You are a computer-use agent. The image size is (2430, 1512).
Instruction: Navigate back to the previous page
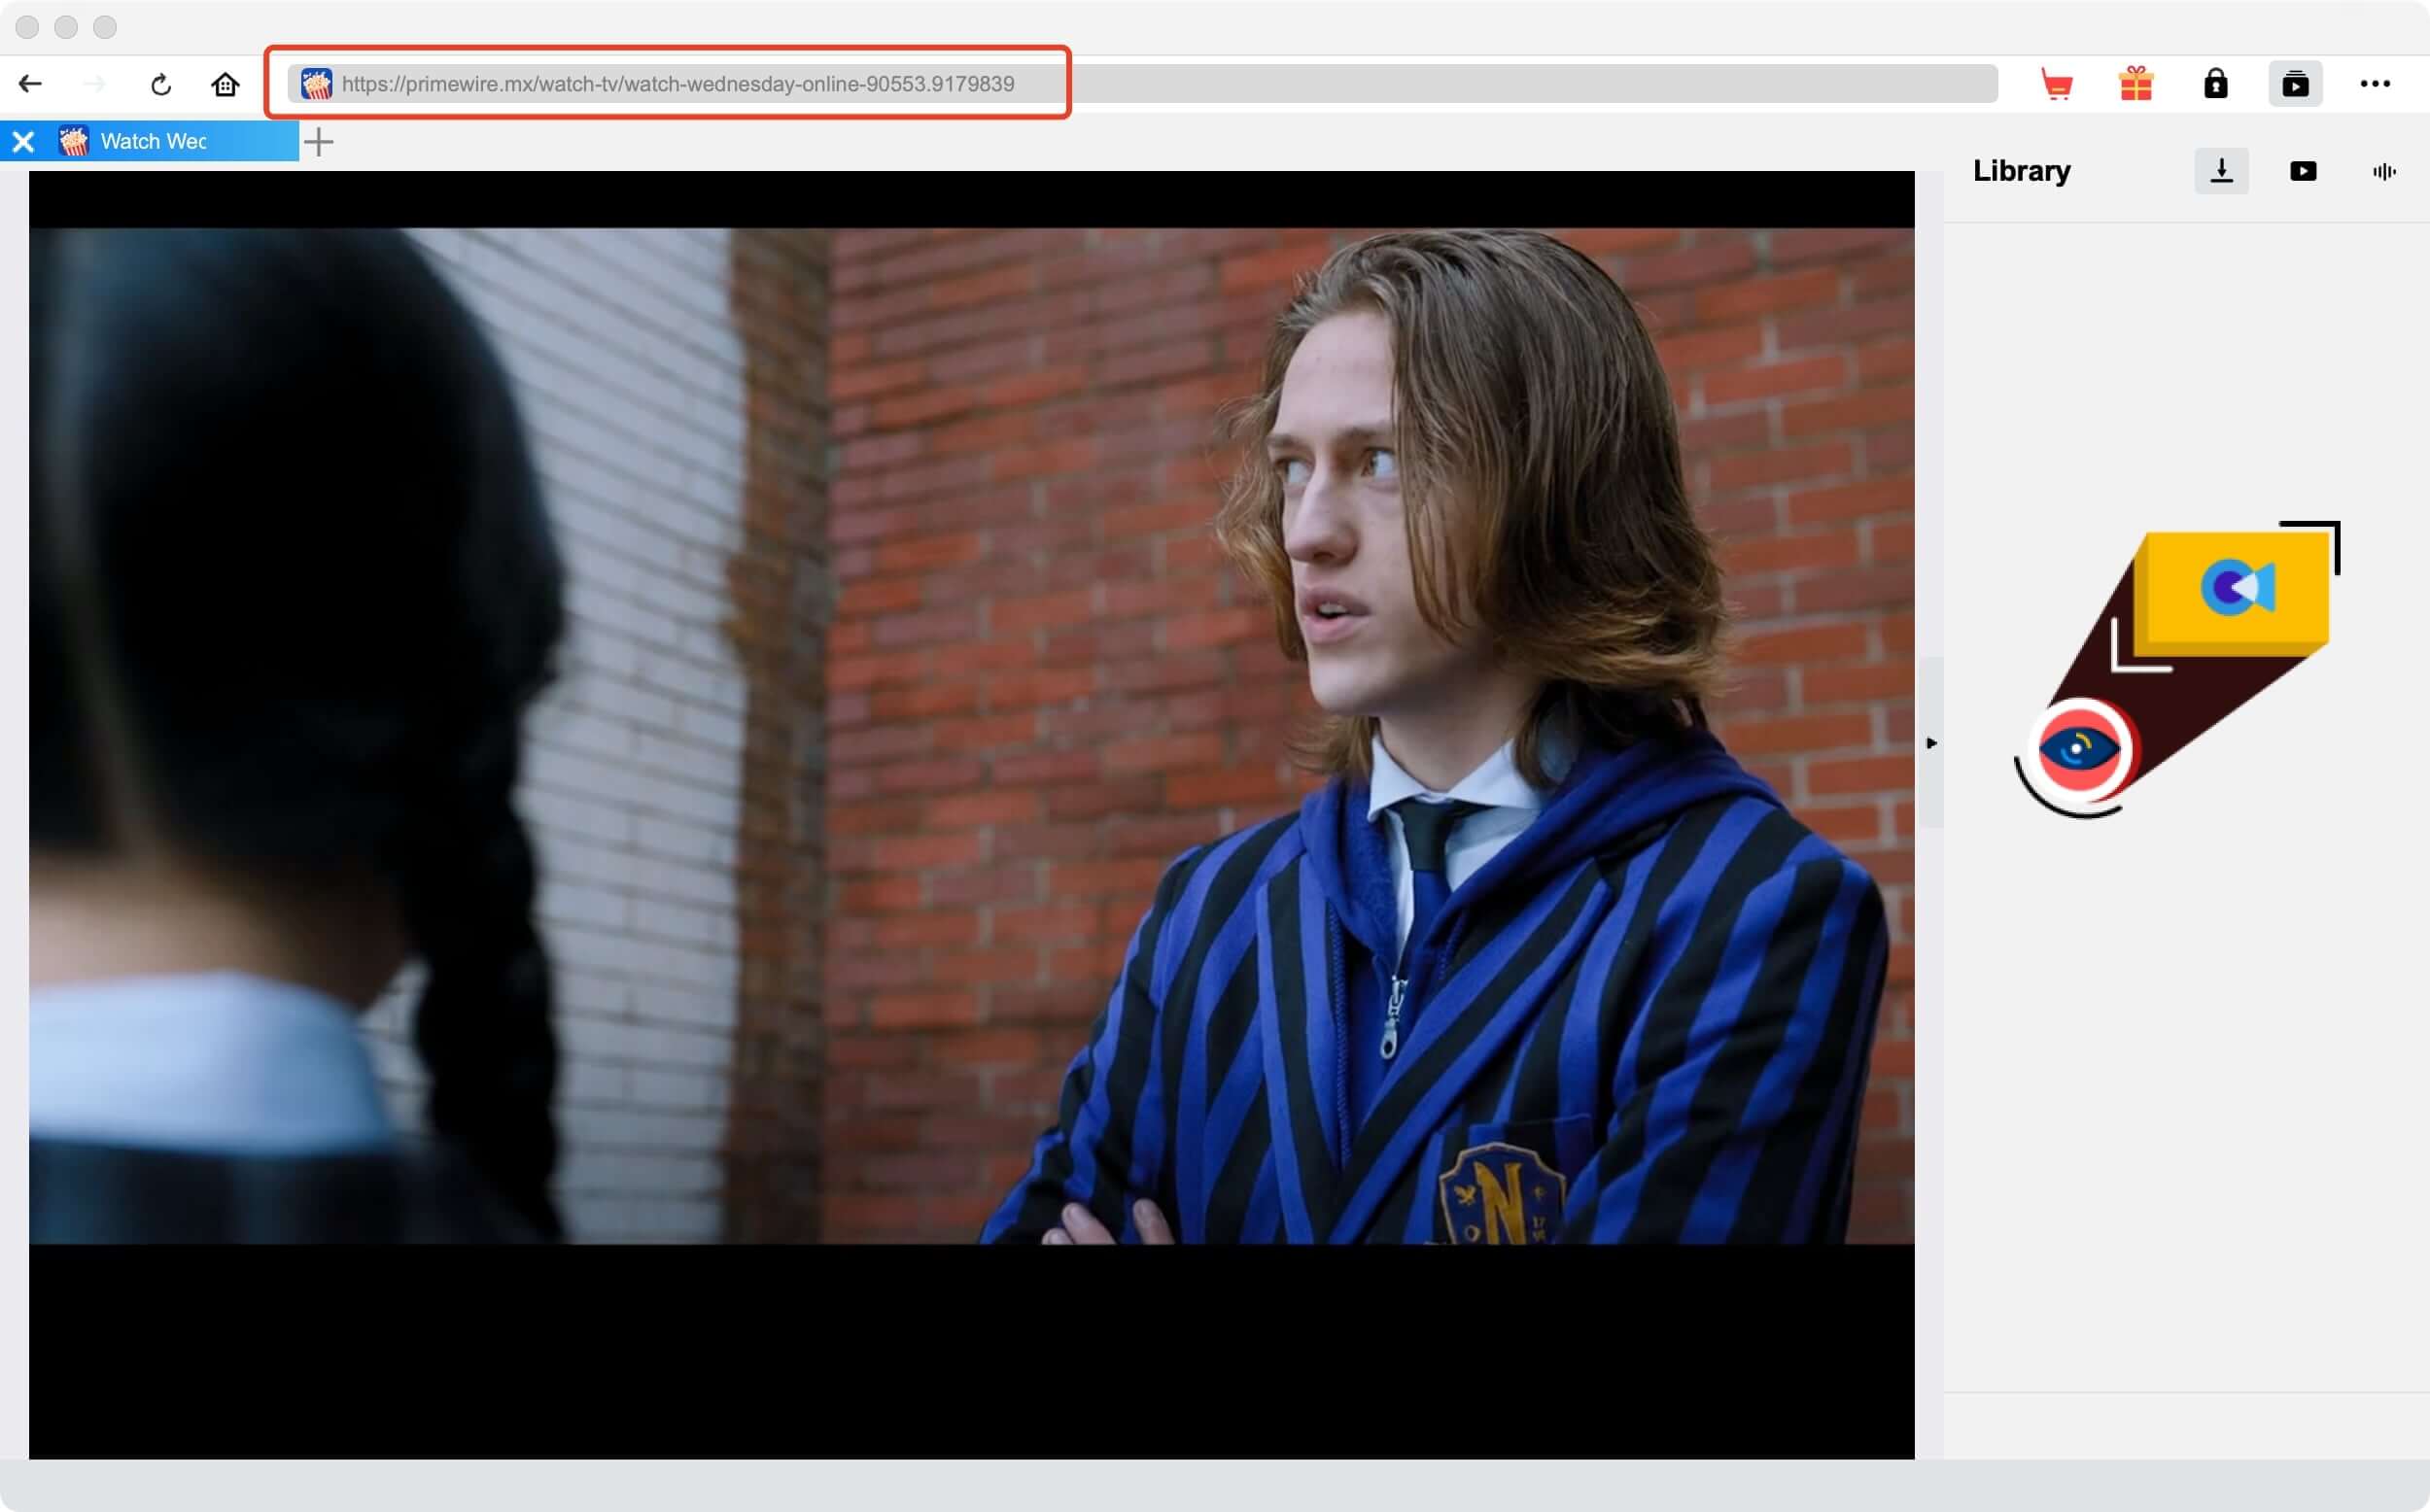[x=31, y=84]
